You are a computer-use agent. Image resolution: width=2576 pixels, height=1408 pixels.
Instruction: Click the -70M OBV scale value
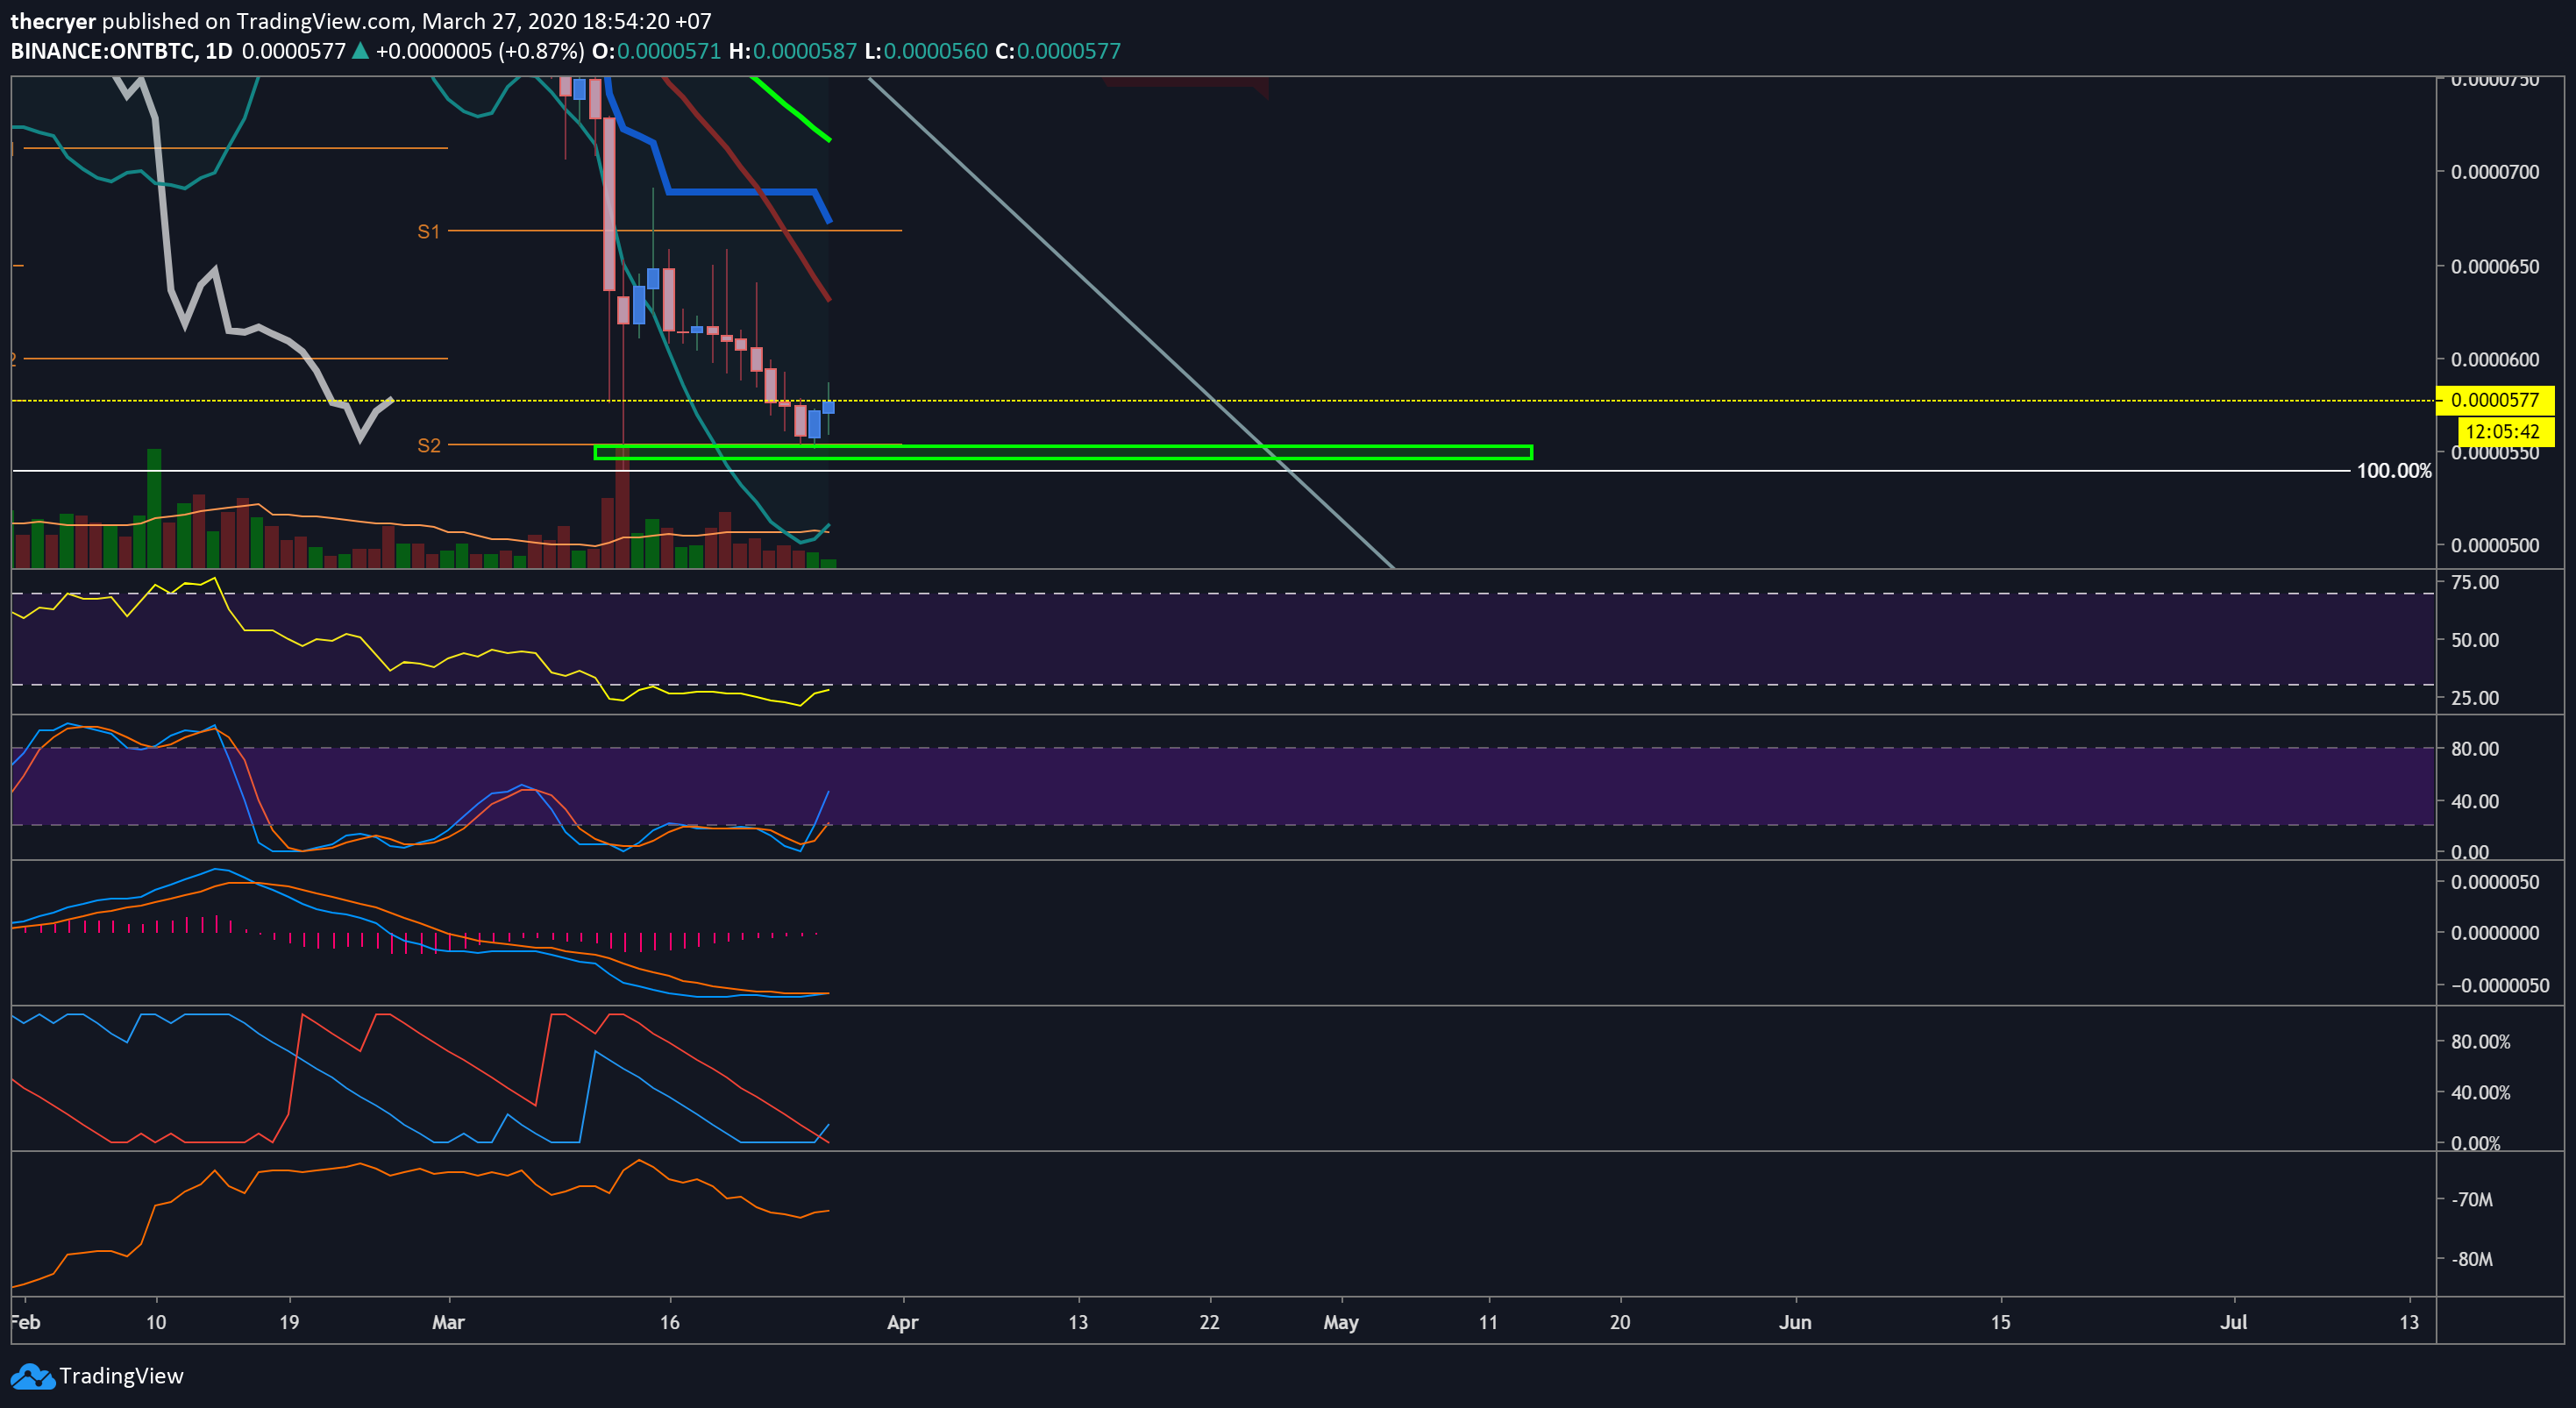point(2473,1200)
